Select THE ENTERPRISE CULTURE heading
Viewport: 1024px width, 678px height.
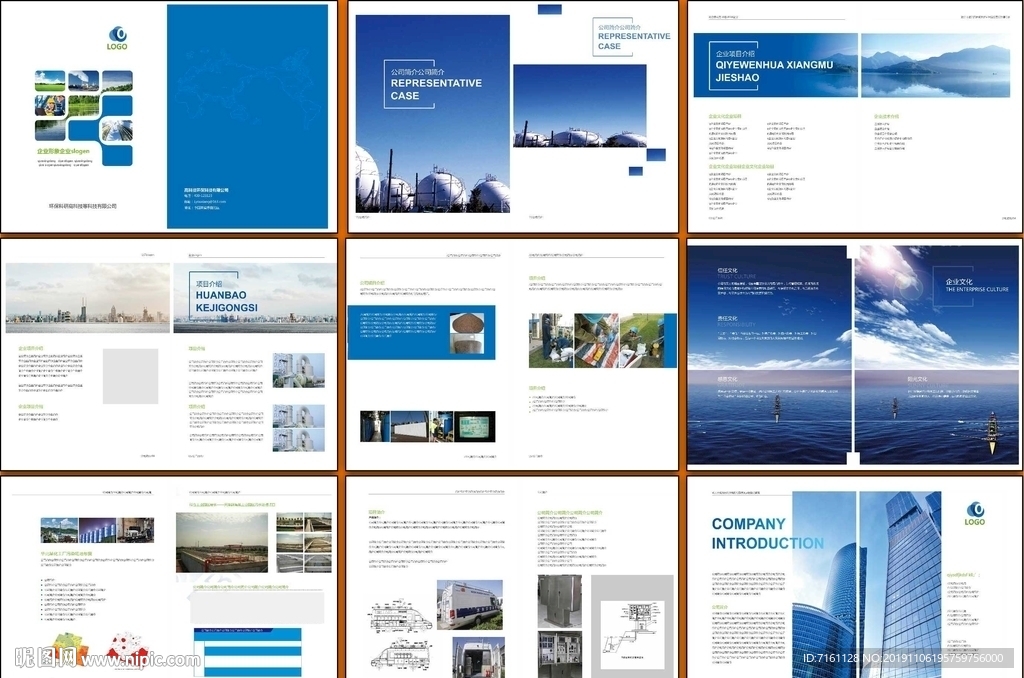[977, 289]
